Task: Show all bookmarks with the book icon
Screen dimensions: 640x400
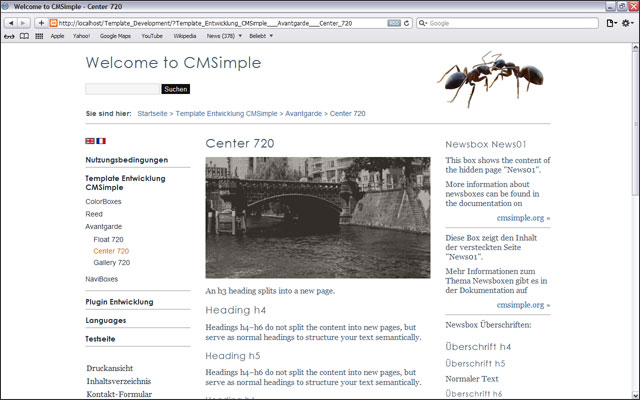Action: (24, 36)
